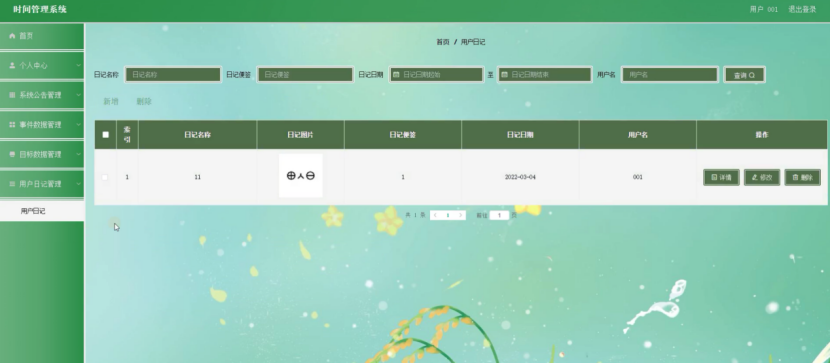
Task: Focus the 日记便签 input field
Action: coord(305,75)
